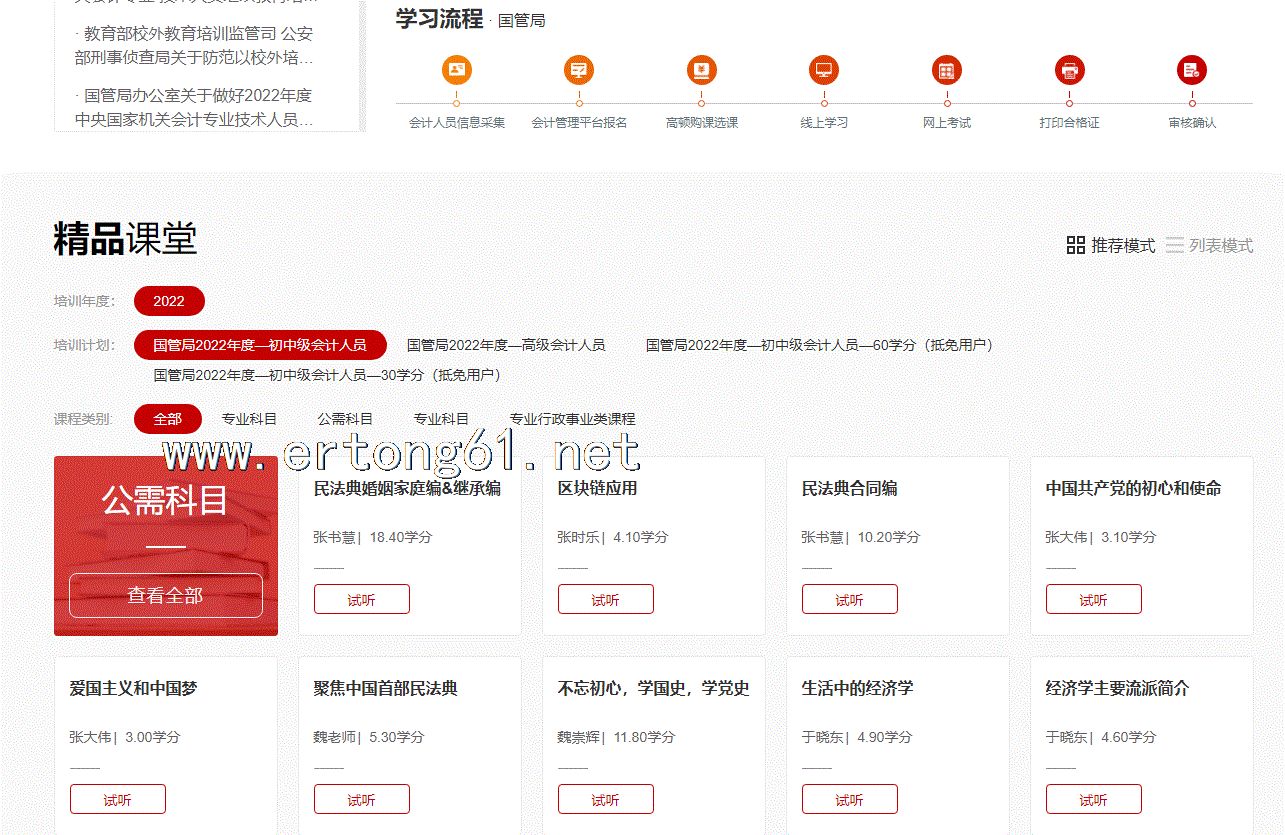Image resolution: width=1285 pixels, height=835 pixels.
Task: Click the 网上考试 step icon
Action: pos(946,70)
